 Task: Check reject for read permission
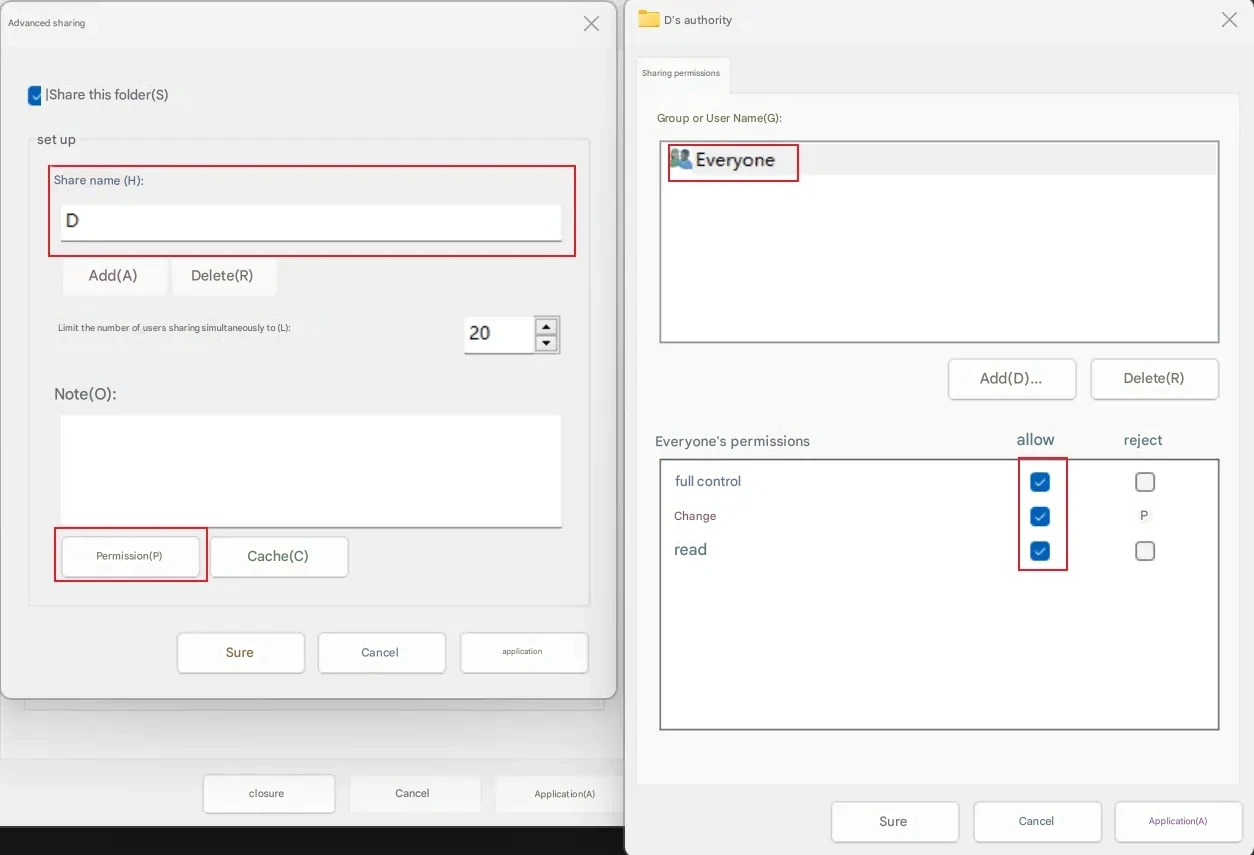click(x=1145, y=551)
